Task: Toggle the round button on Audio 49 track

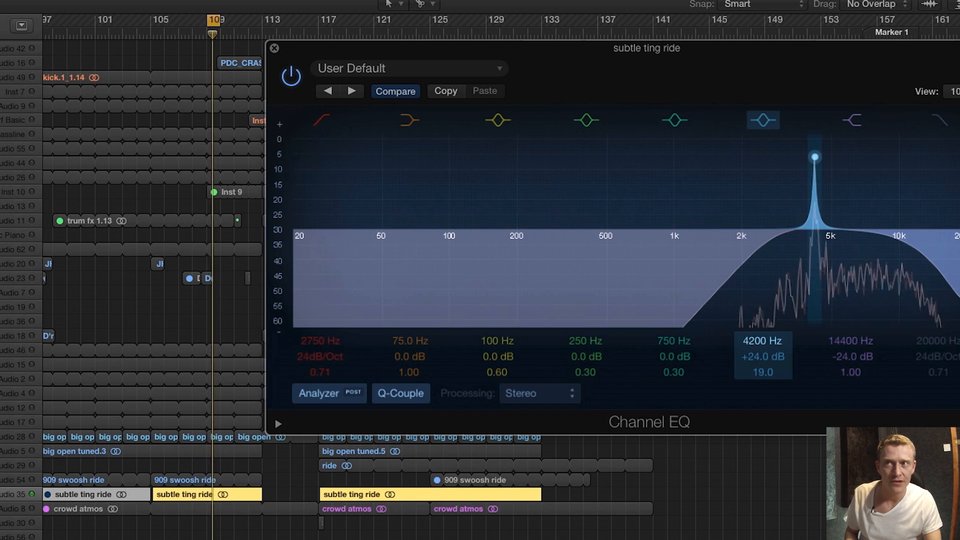Action: pos(32,77)
